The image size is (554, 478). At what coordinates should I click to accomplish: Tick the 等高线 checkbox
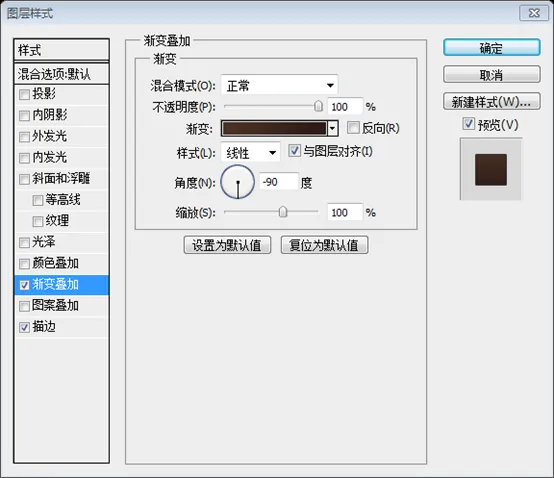pos(37,201)
